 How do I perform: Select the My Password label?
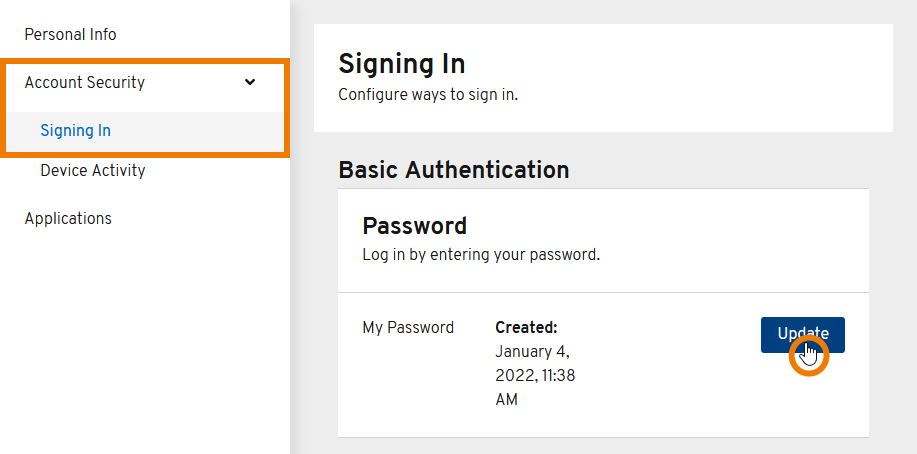(408, 328)
